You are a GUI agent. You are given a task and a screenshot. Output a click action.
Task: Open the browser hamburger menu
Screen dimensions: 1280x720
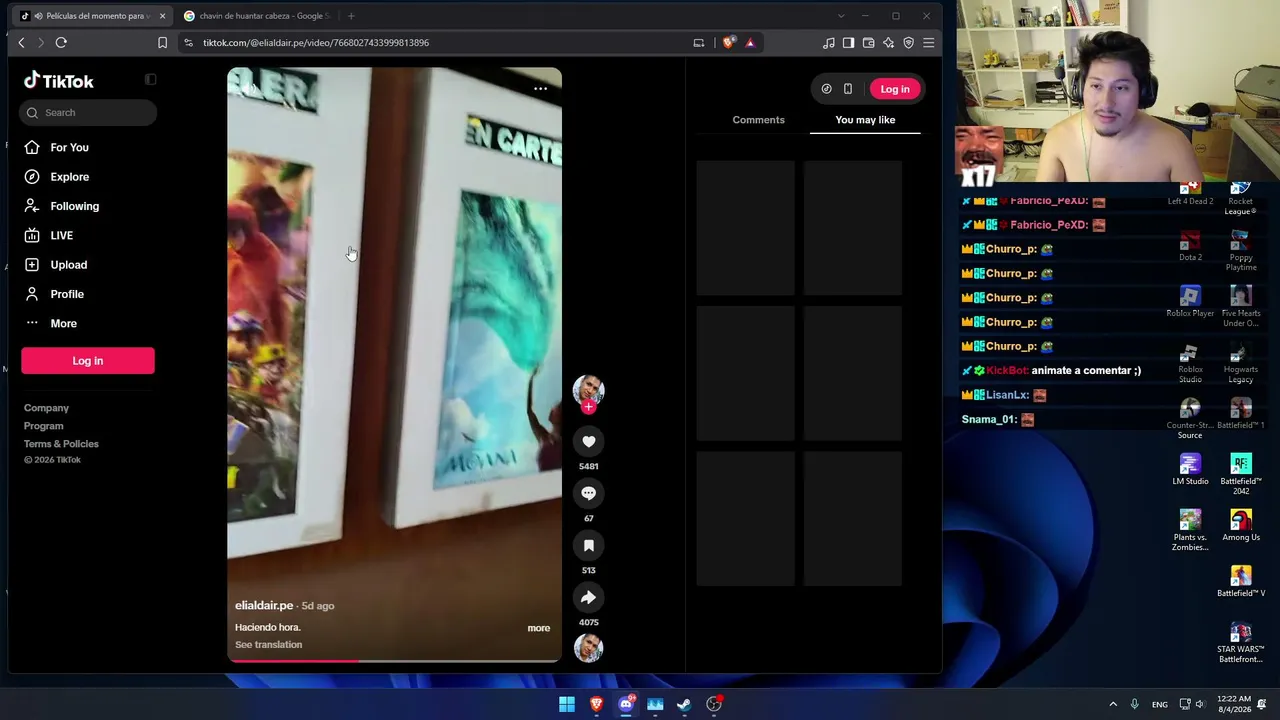point(929,43)
